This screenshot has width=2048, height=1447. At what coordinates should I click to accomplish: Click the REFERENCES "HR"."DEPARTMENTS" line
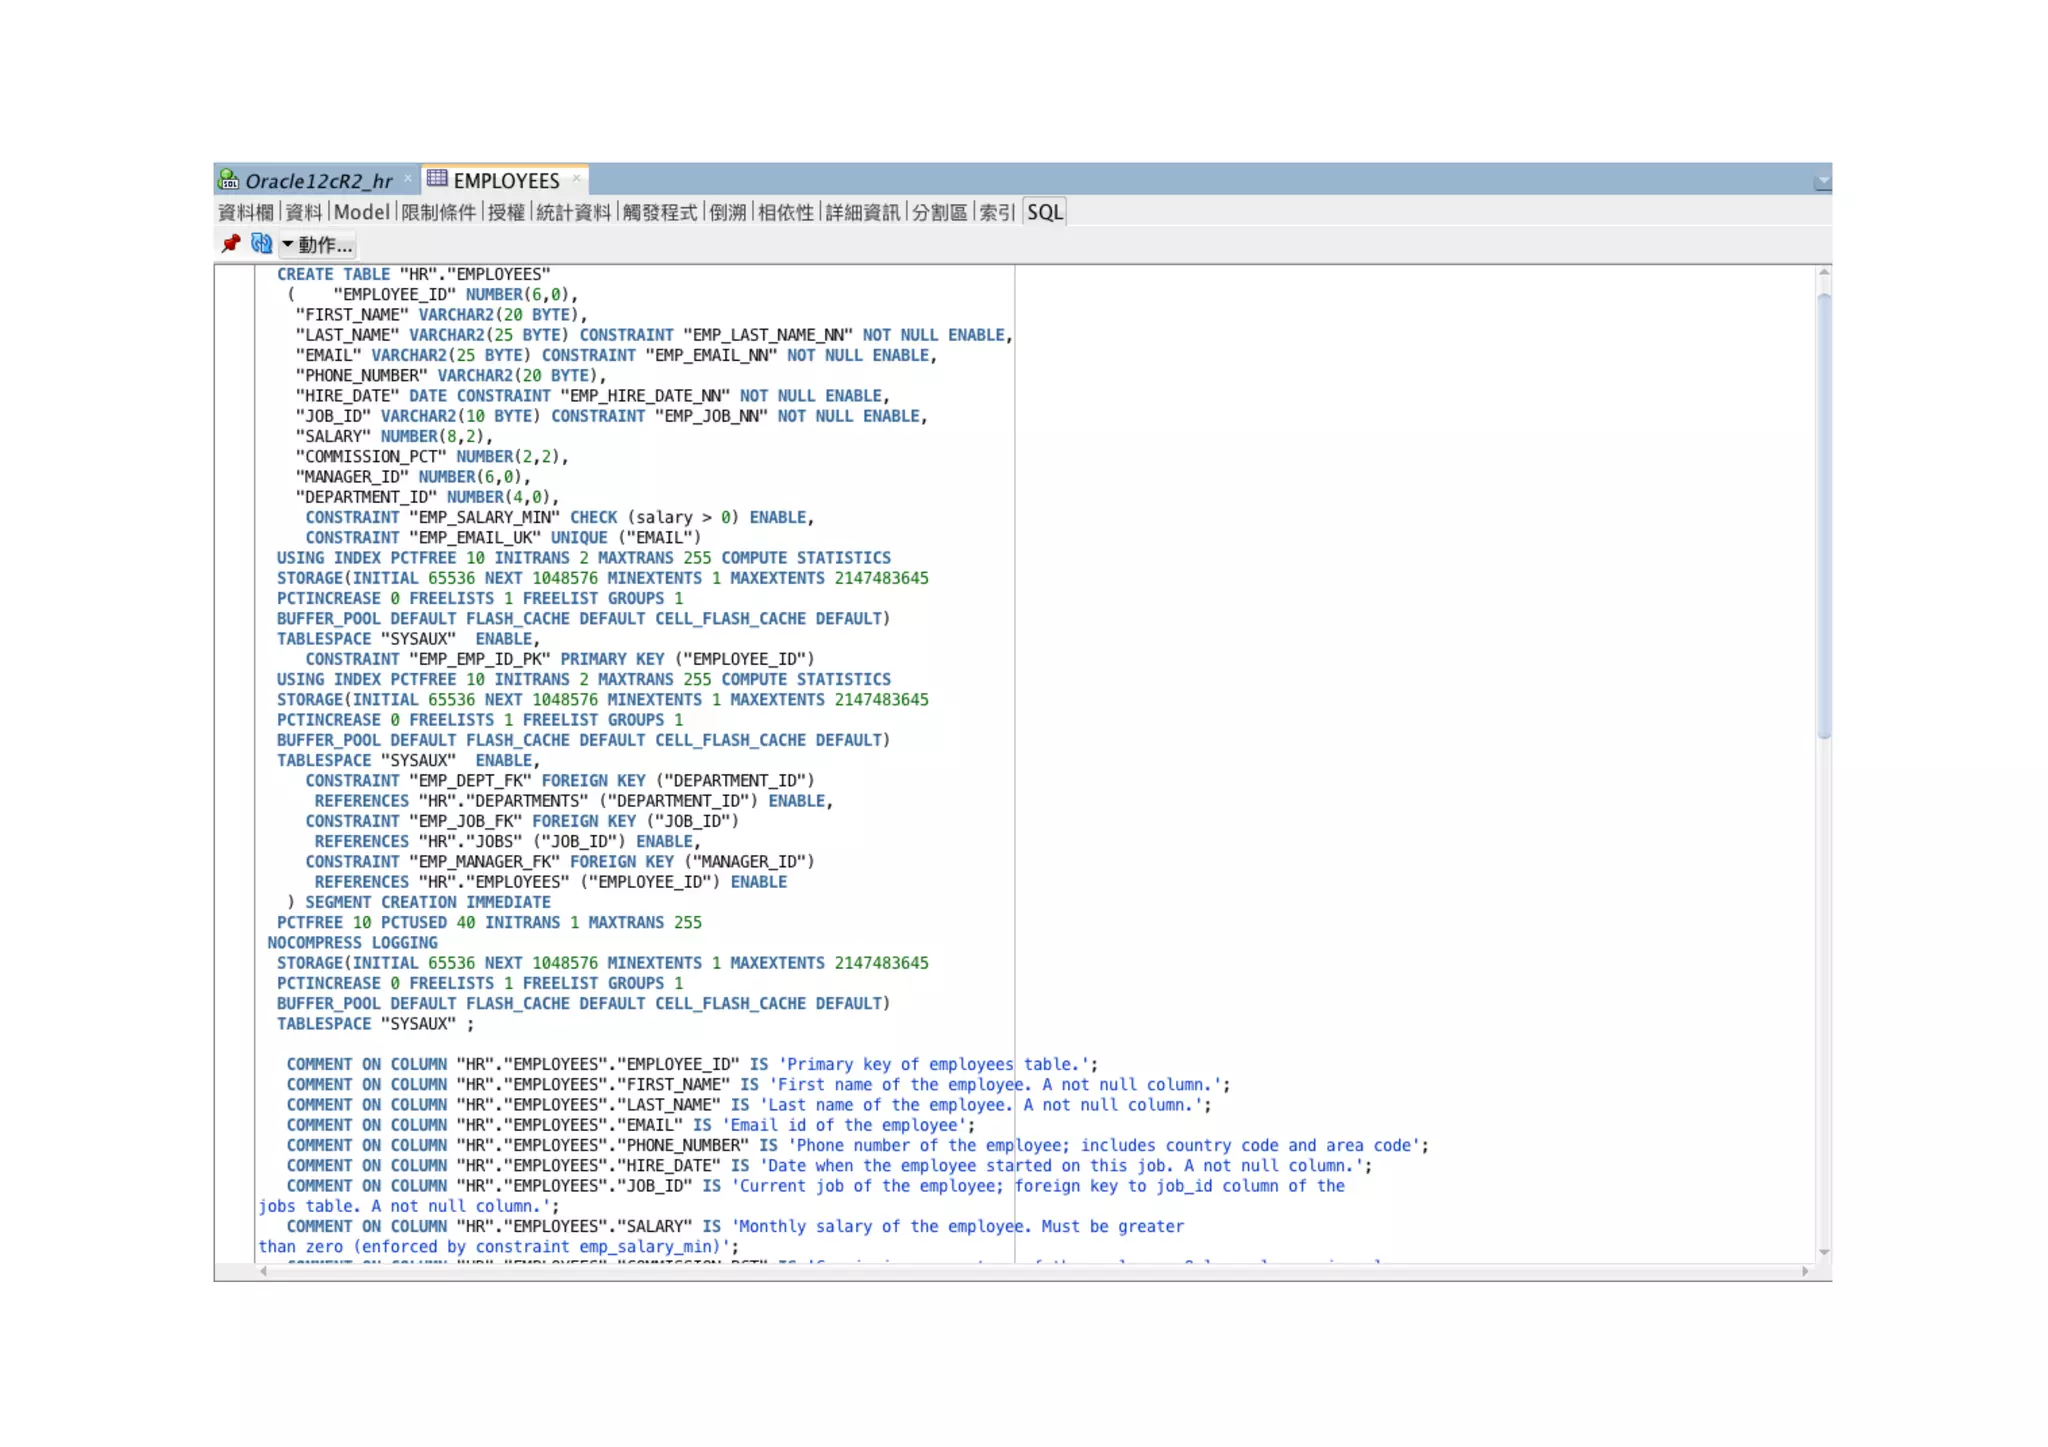coord(573,801)
